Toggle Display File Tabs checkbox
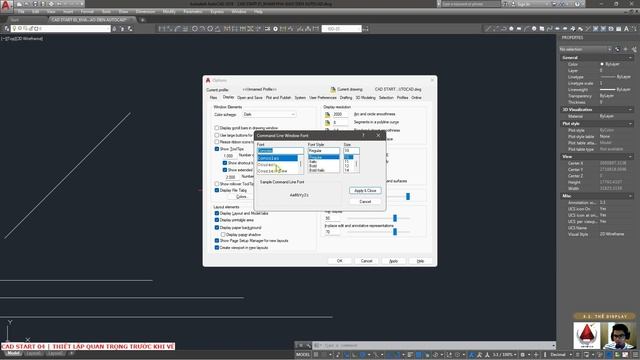The image size is (640, 360). pyautogui.click(x=217, y=190)
